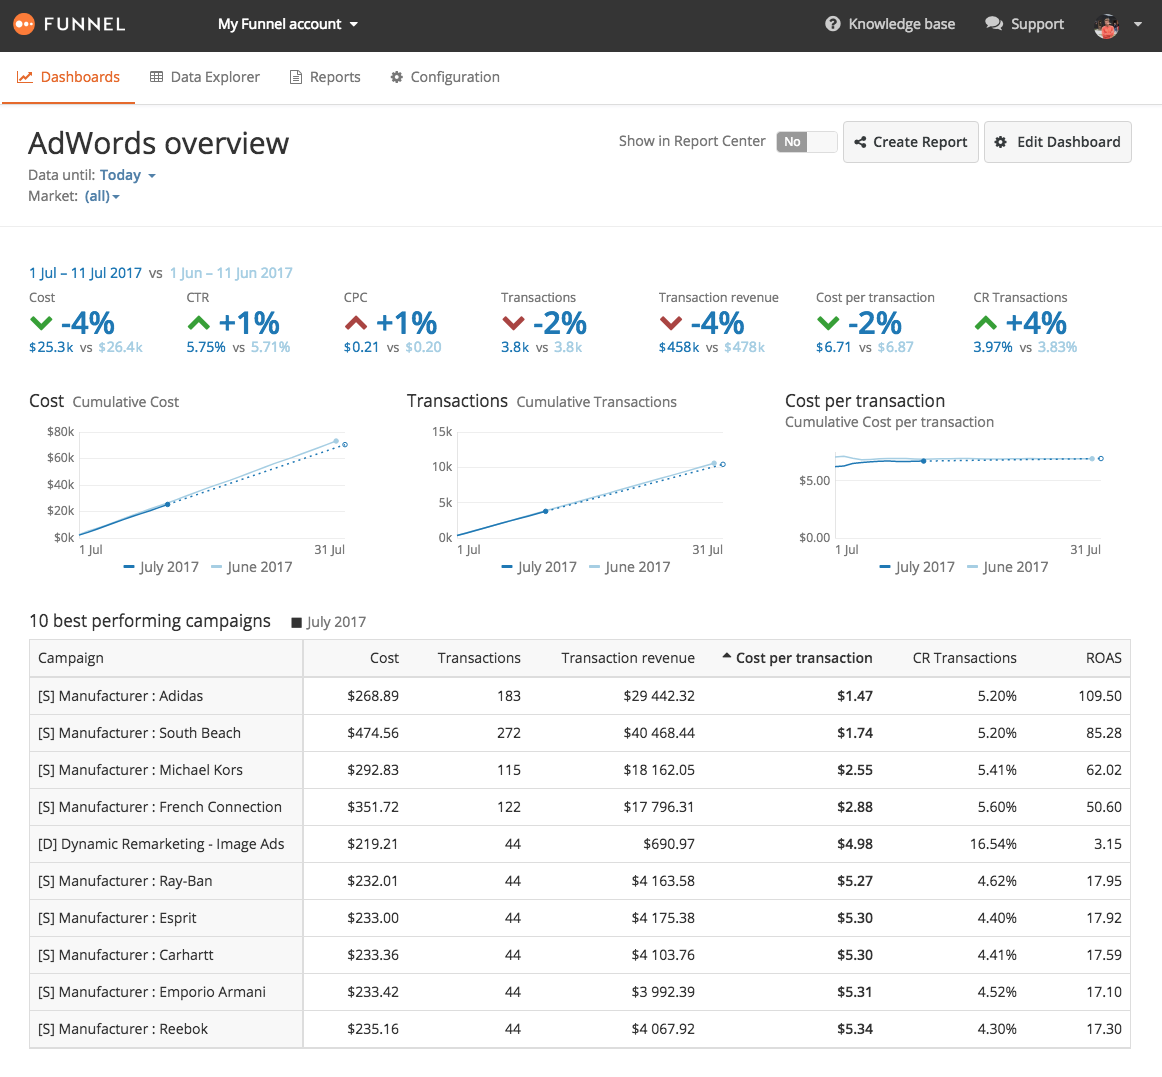Screen dimensions: 1162x1077
Task: Select the [S] Manufacturer : Reebok row
Action: click(x=580, y=1030)
